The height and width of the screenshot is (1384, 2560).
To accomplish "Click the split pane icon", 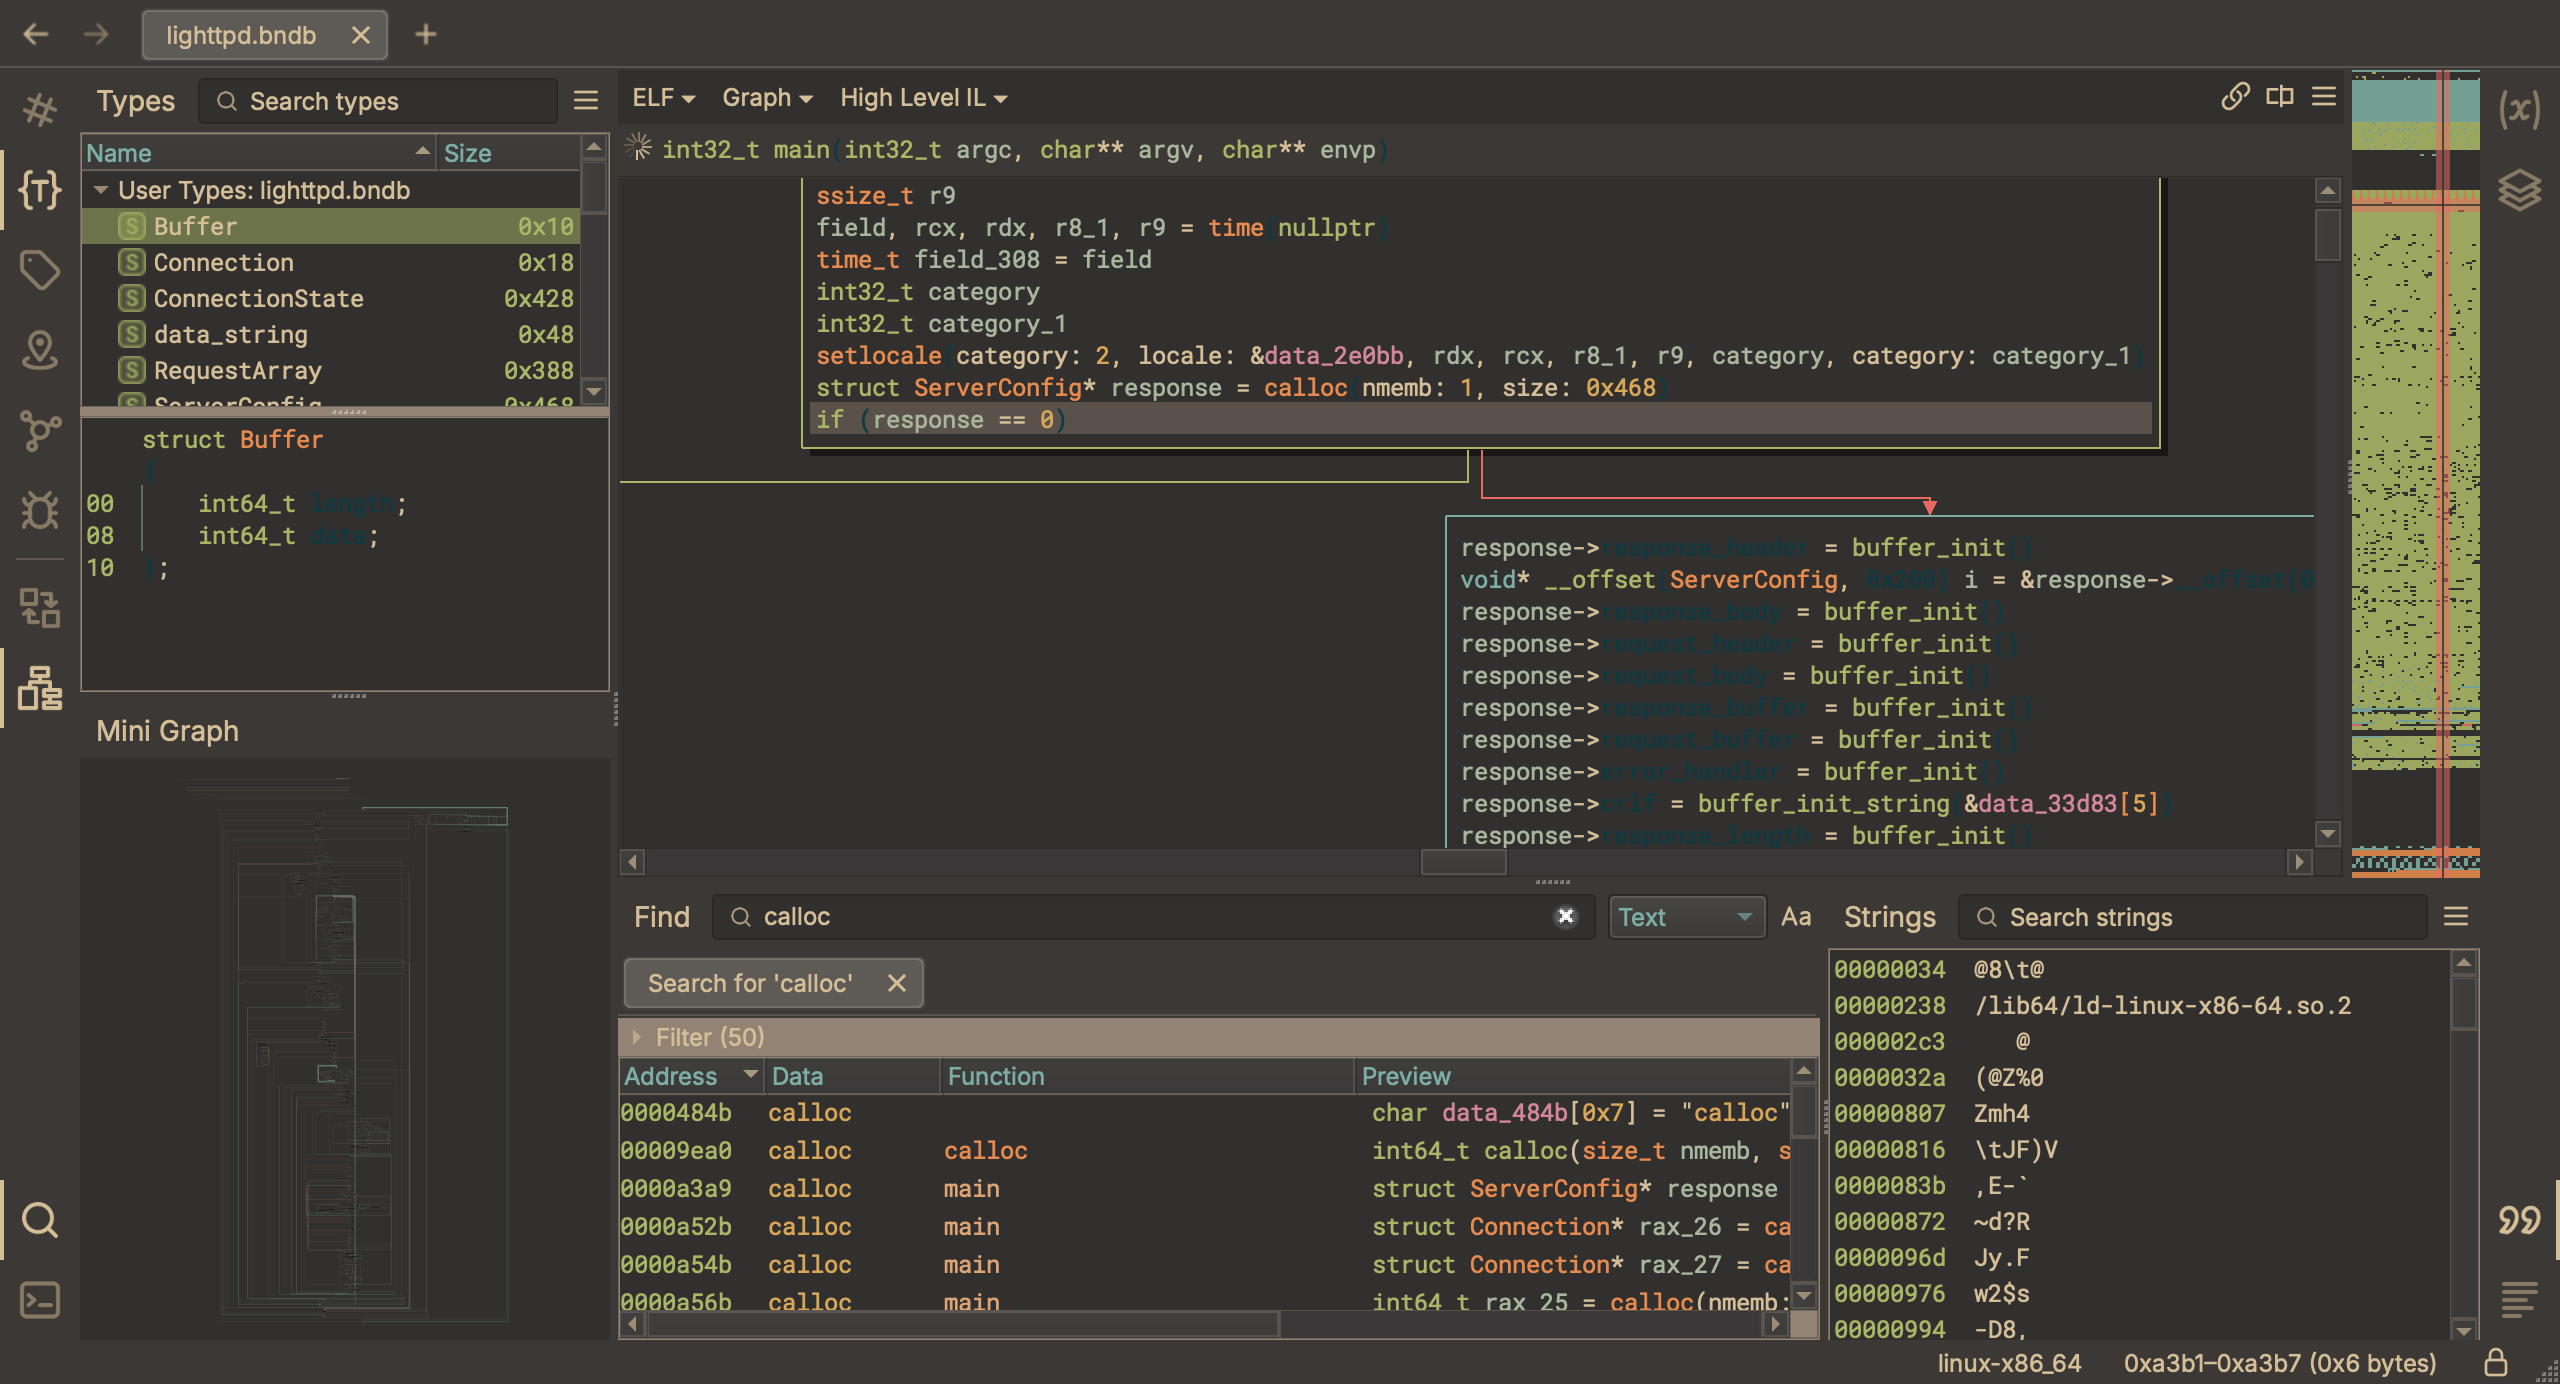I will pyautogui.click(x=2280, y=97).
